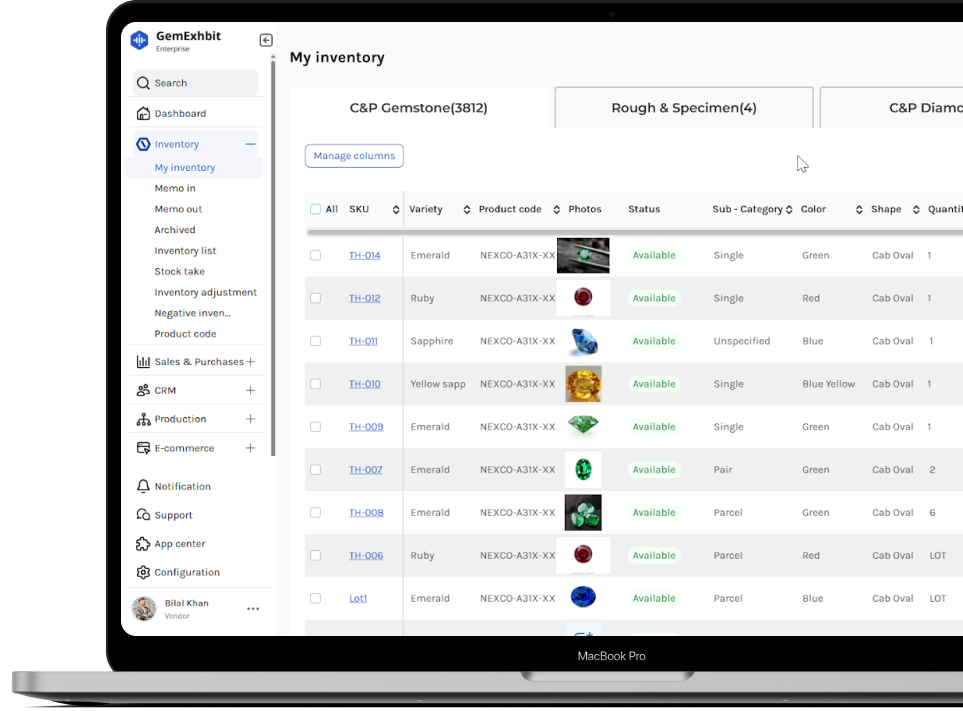Image resolution: width=963 pixels, height=711 pixels.
Task: Open user options three-dot menu
Action: click(253, 608)
